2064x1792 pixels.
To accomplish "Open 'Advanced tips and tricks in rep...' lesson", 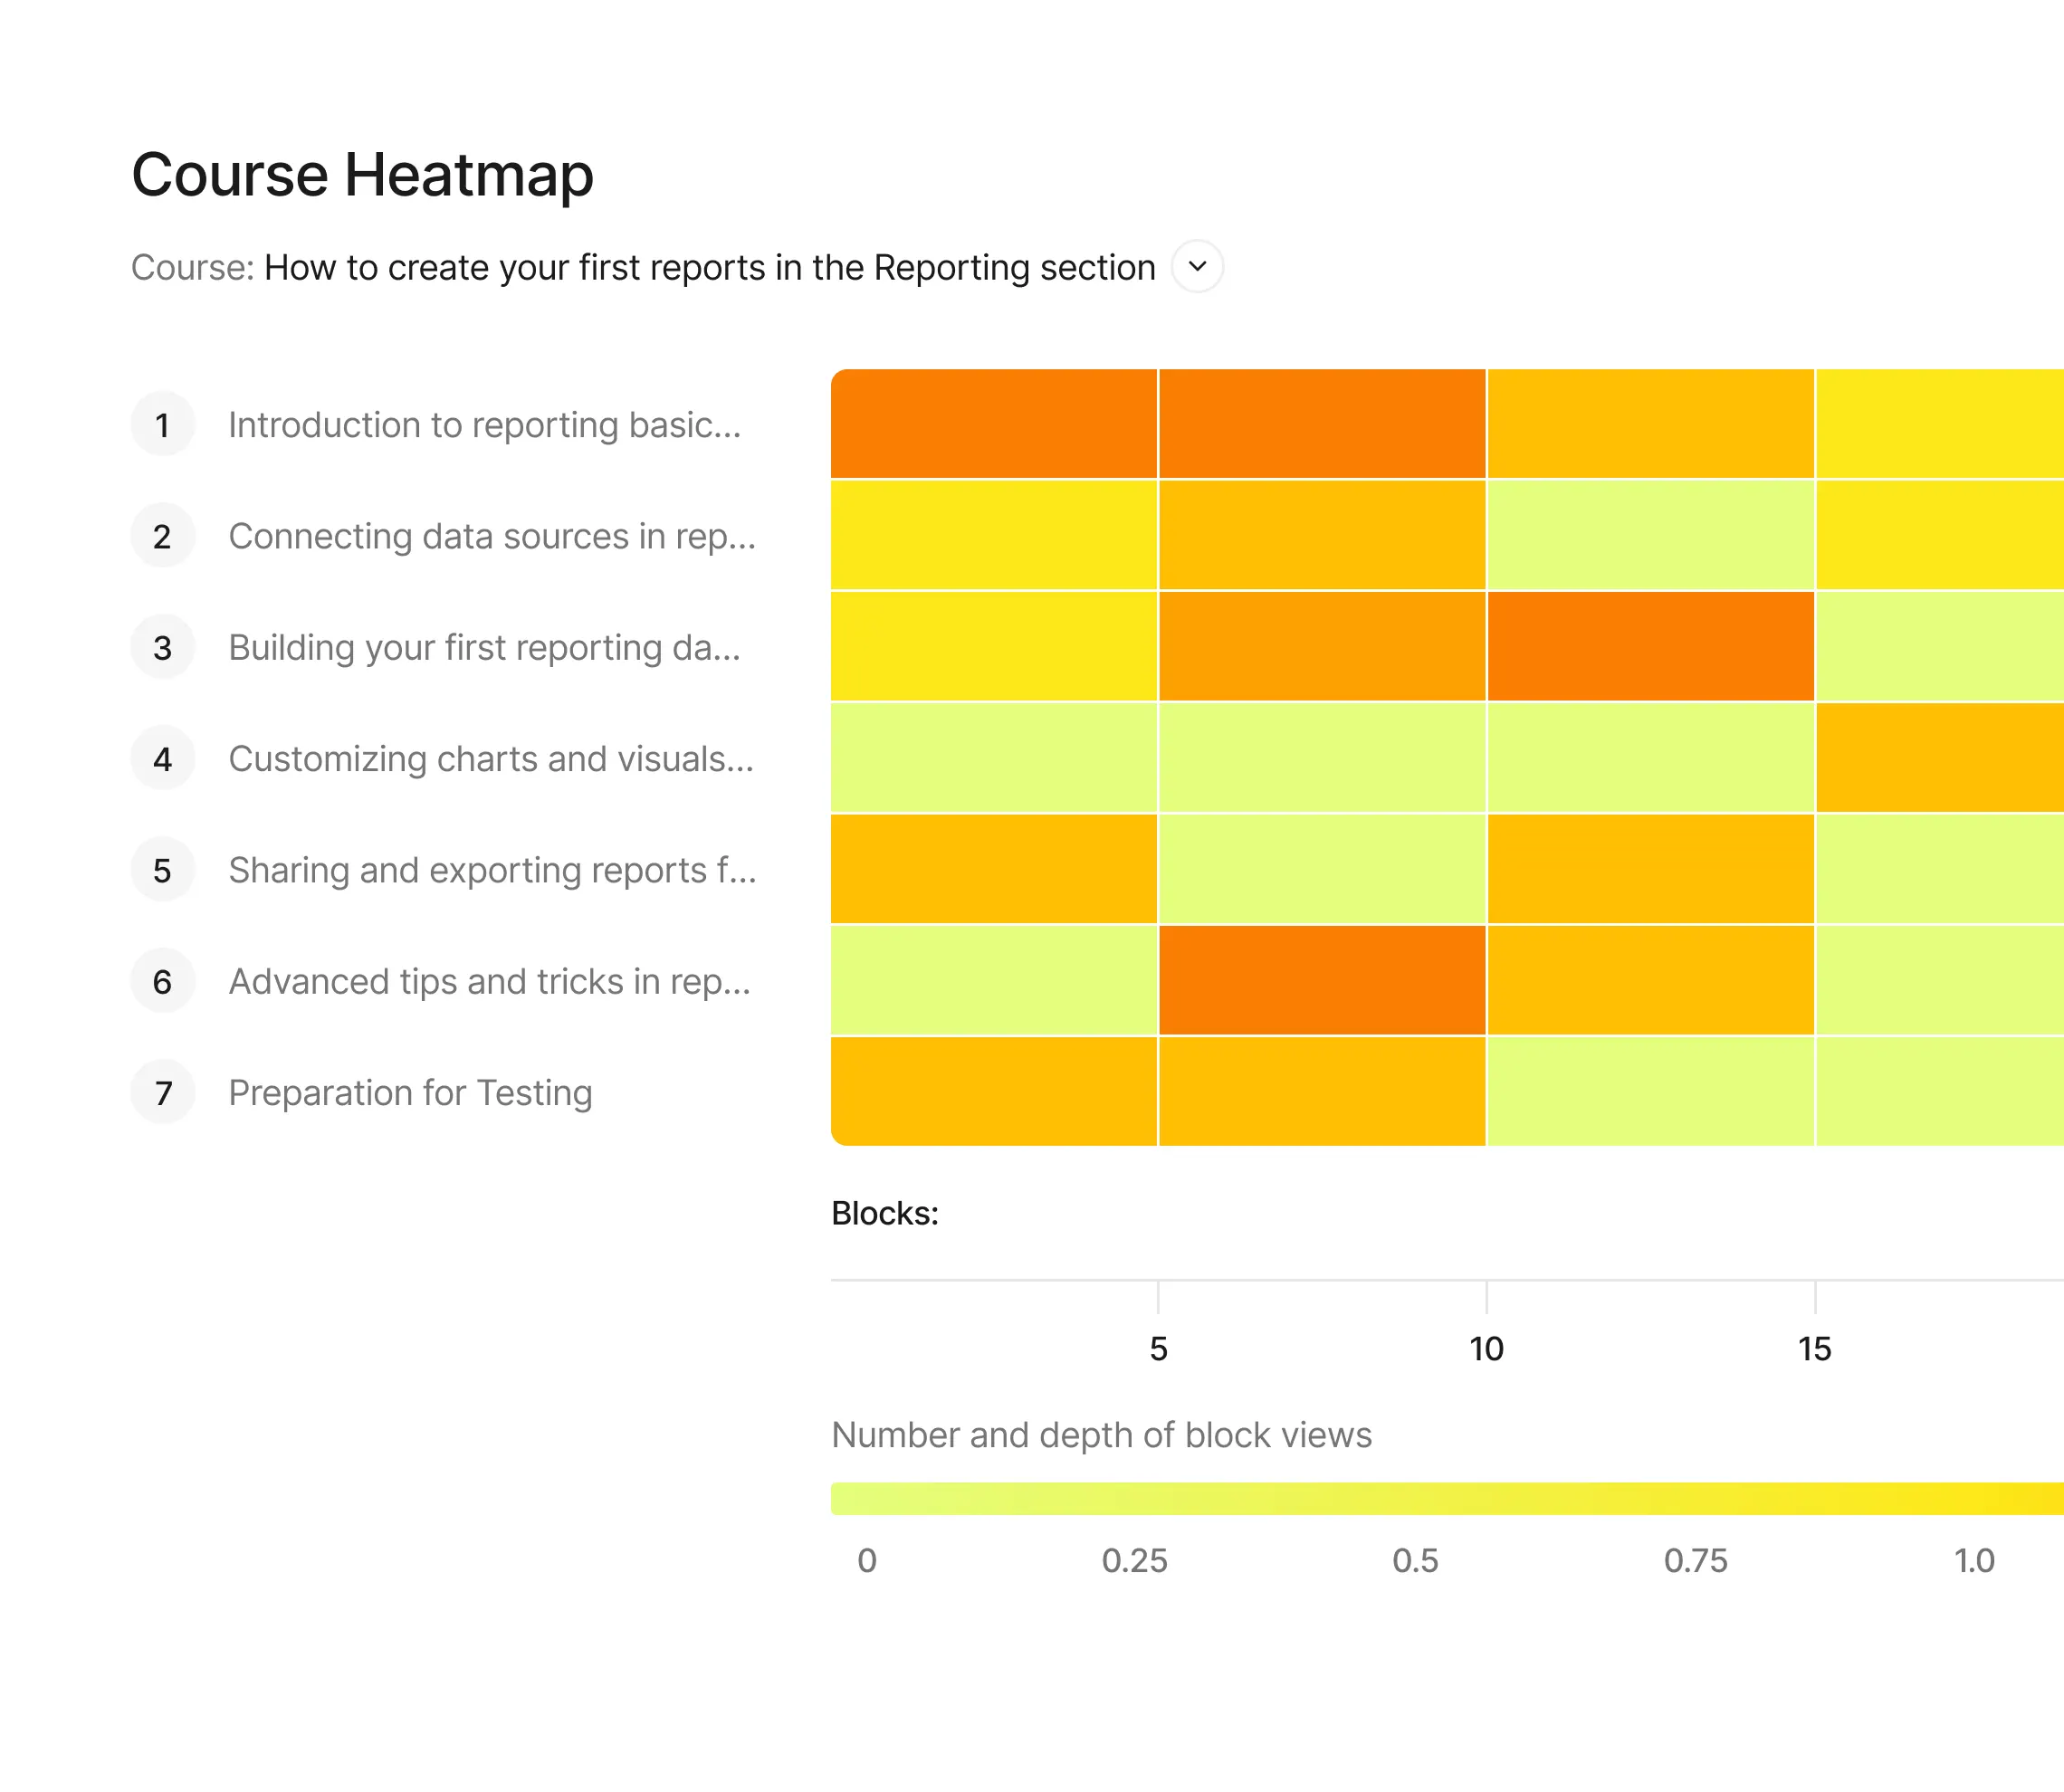I will pos(489,982).
